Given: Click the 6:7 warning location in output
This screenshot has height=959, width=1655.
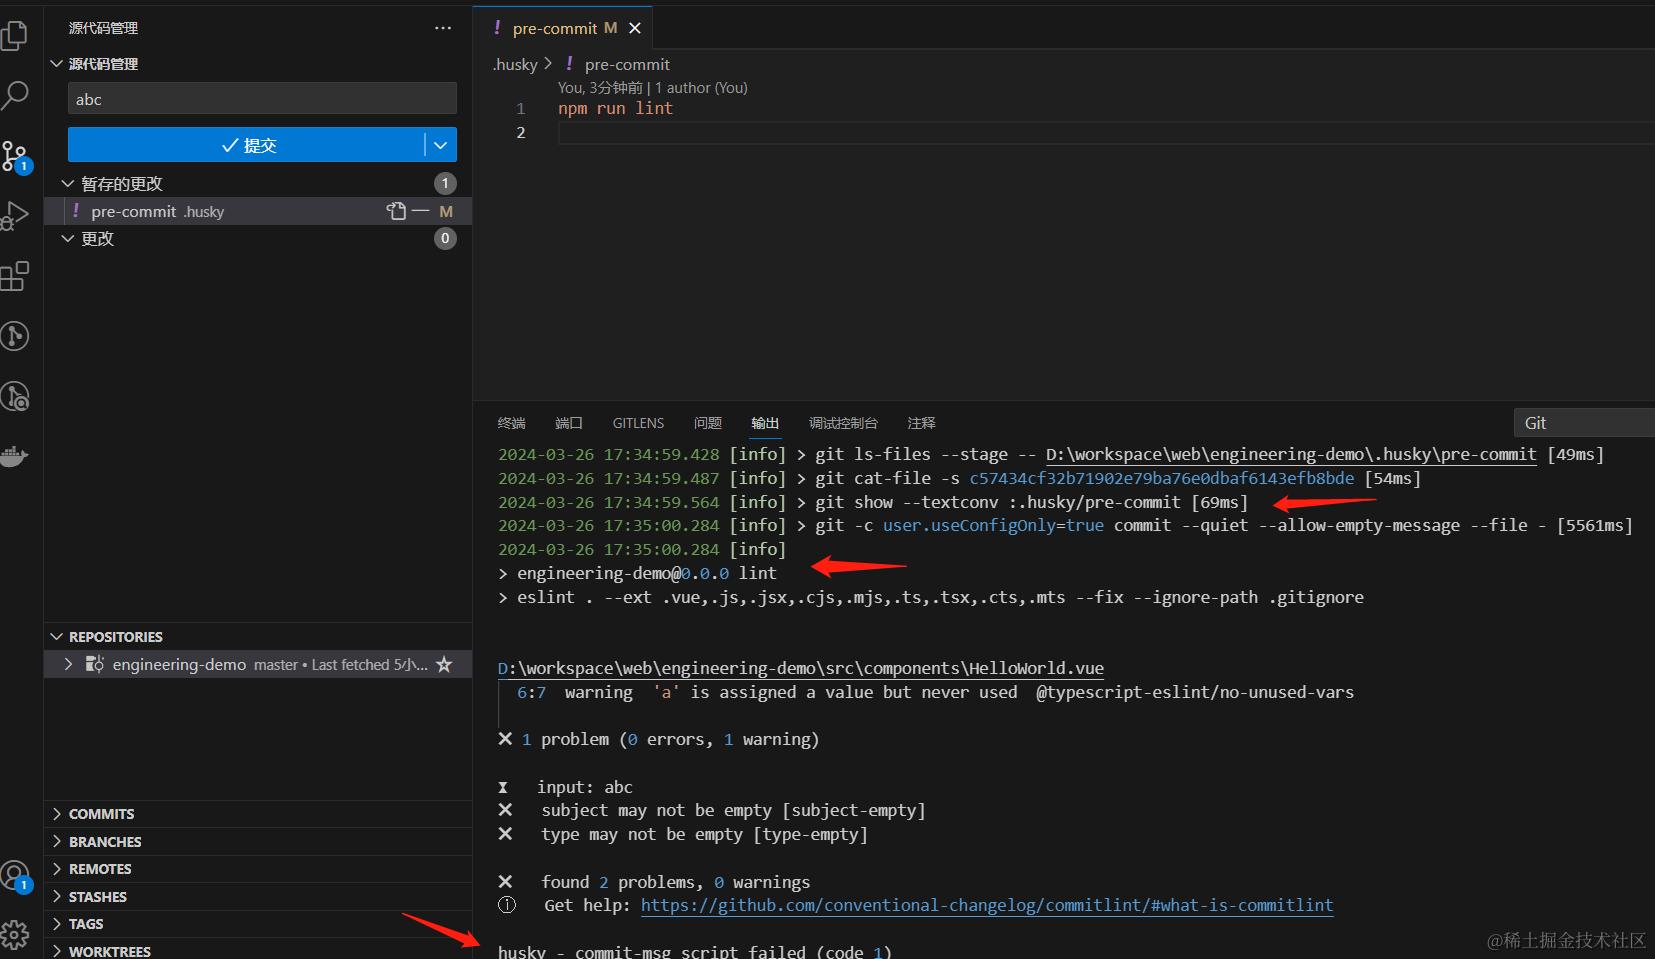Looking at the screenshot, I should tap(531, 692).
